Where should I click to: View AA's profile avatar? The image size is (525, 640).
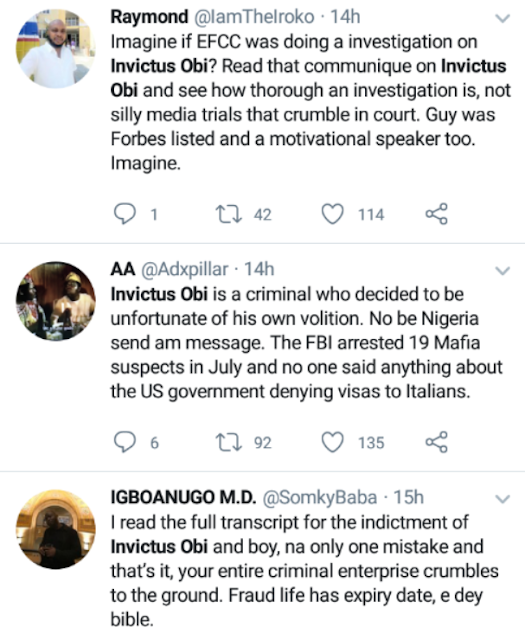pyautogui.click(x=56, y=301)
